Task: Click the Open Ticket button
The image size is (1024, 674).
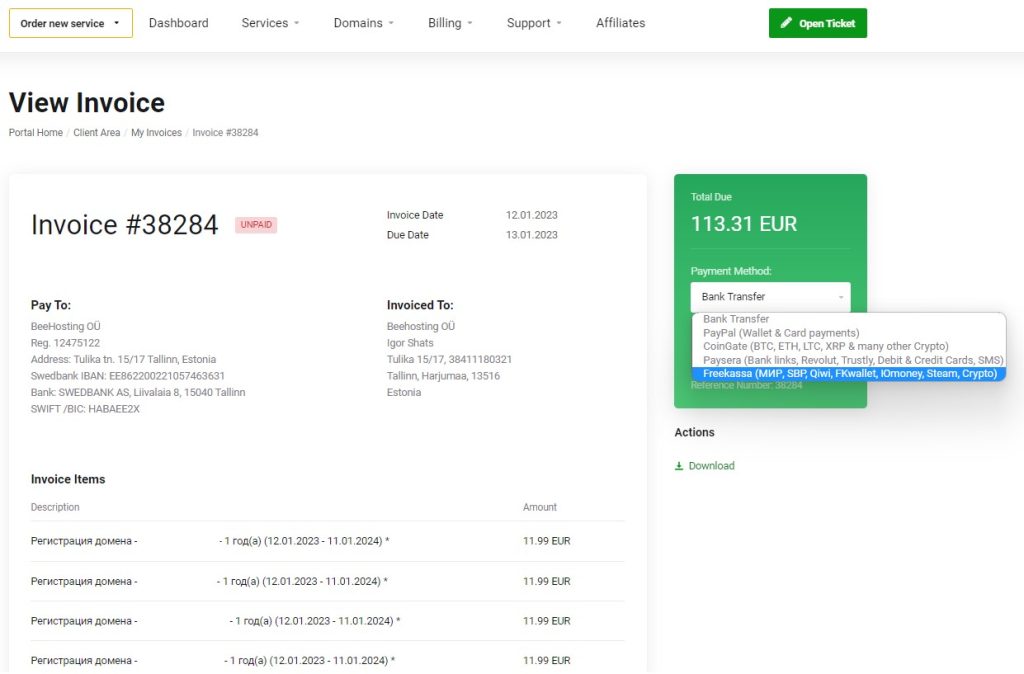Action: coord(818,22)
